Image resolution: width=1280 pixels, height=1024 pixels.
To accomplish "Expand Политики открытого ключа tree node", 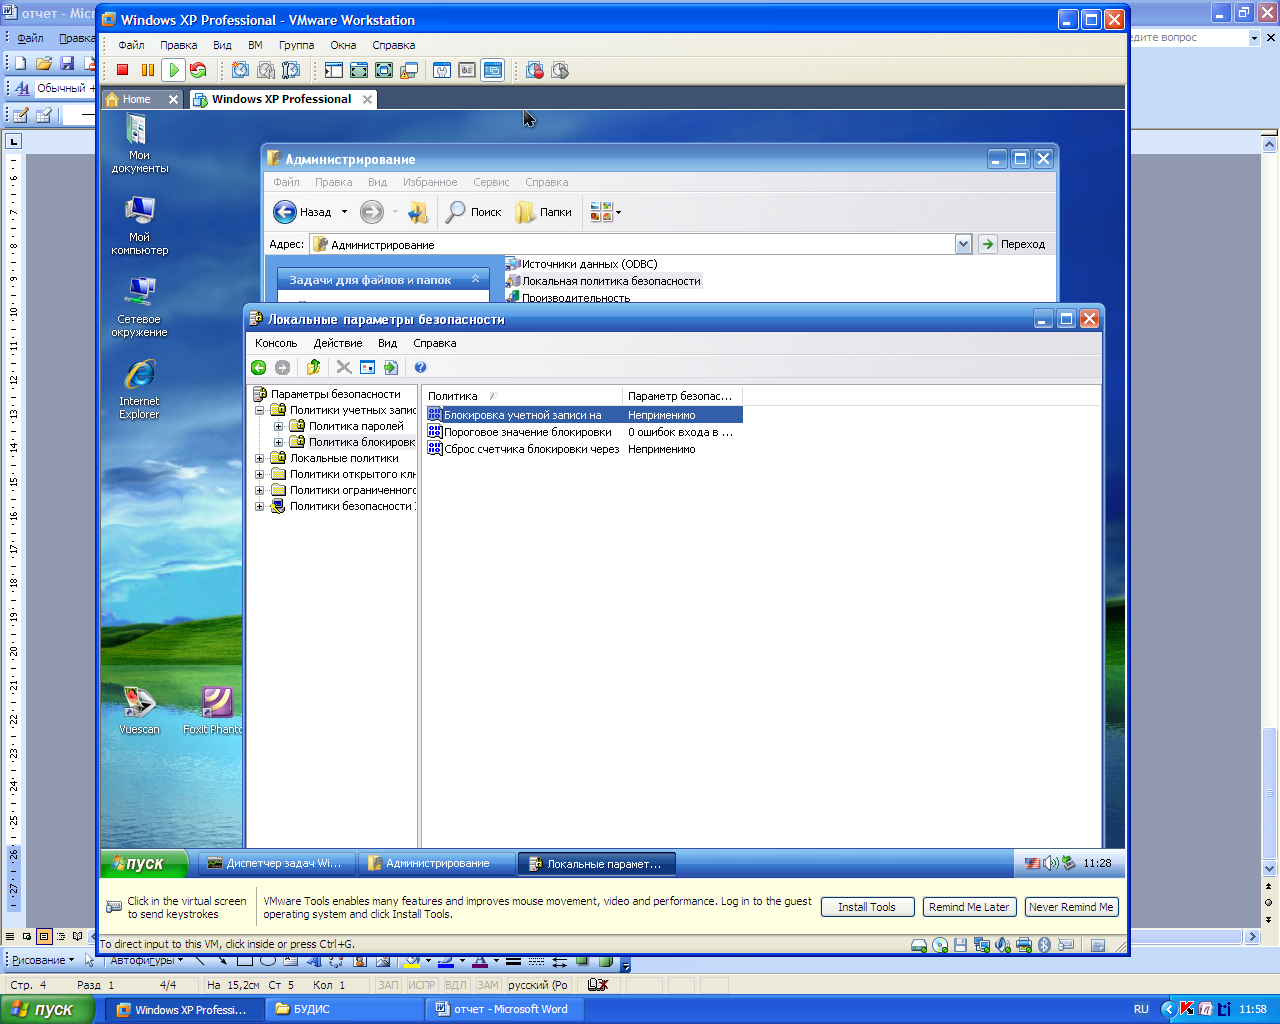I will [x=260, y=474].
